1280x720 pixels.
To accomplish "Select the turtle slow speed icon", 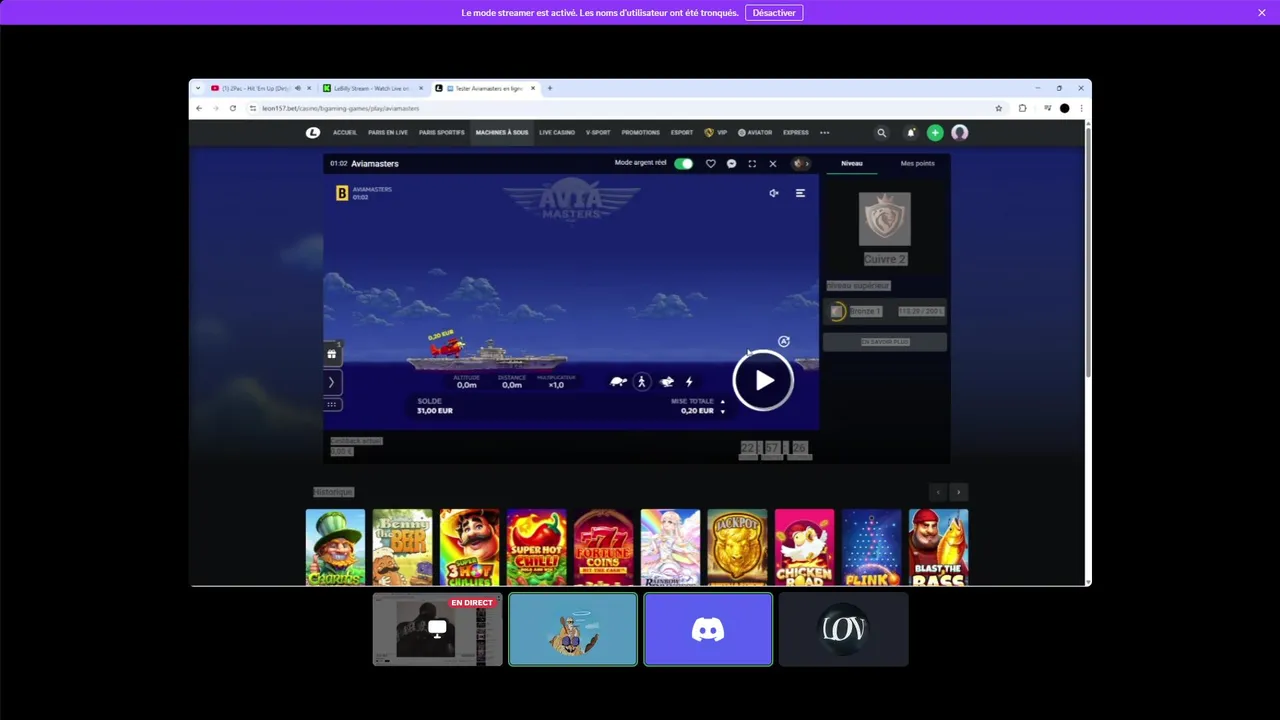I will pyautogui.click(x=619, y=381).
